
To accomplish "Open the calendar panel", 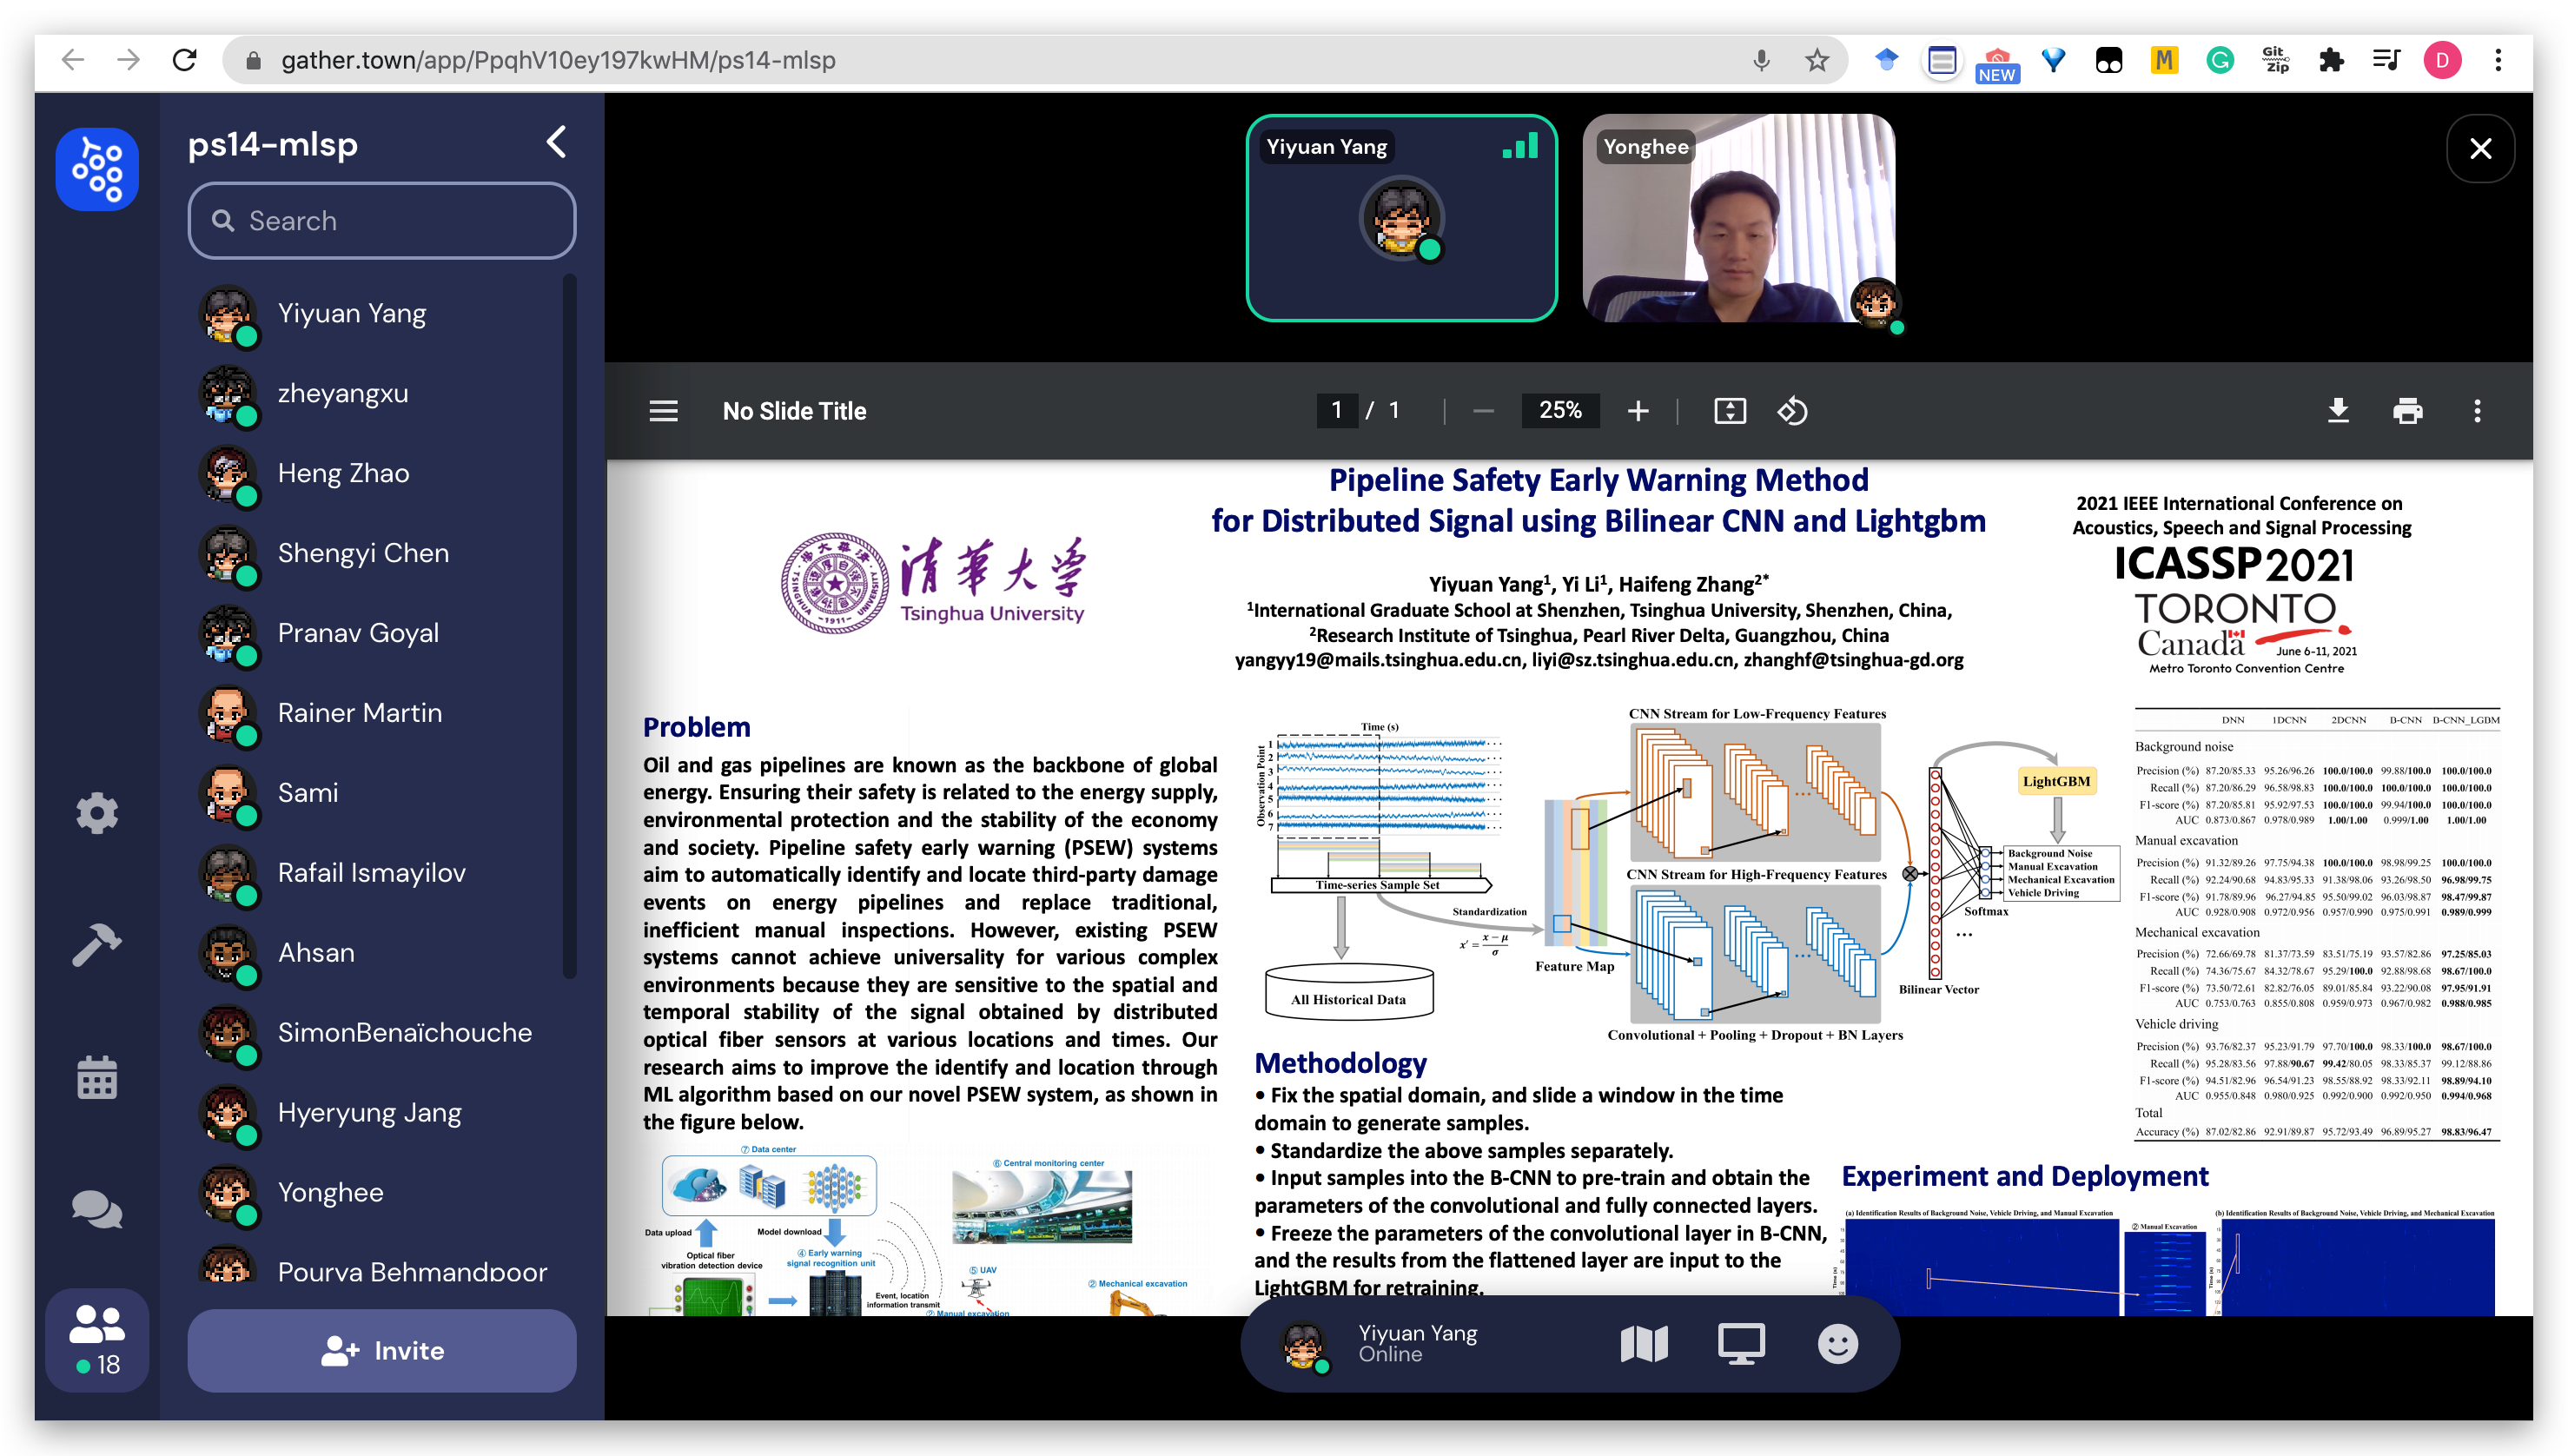I will pos(97,1078).
